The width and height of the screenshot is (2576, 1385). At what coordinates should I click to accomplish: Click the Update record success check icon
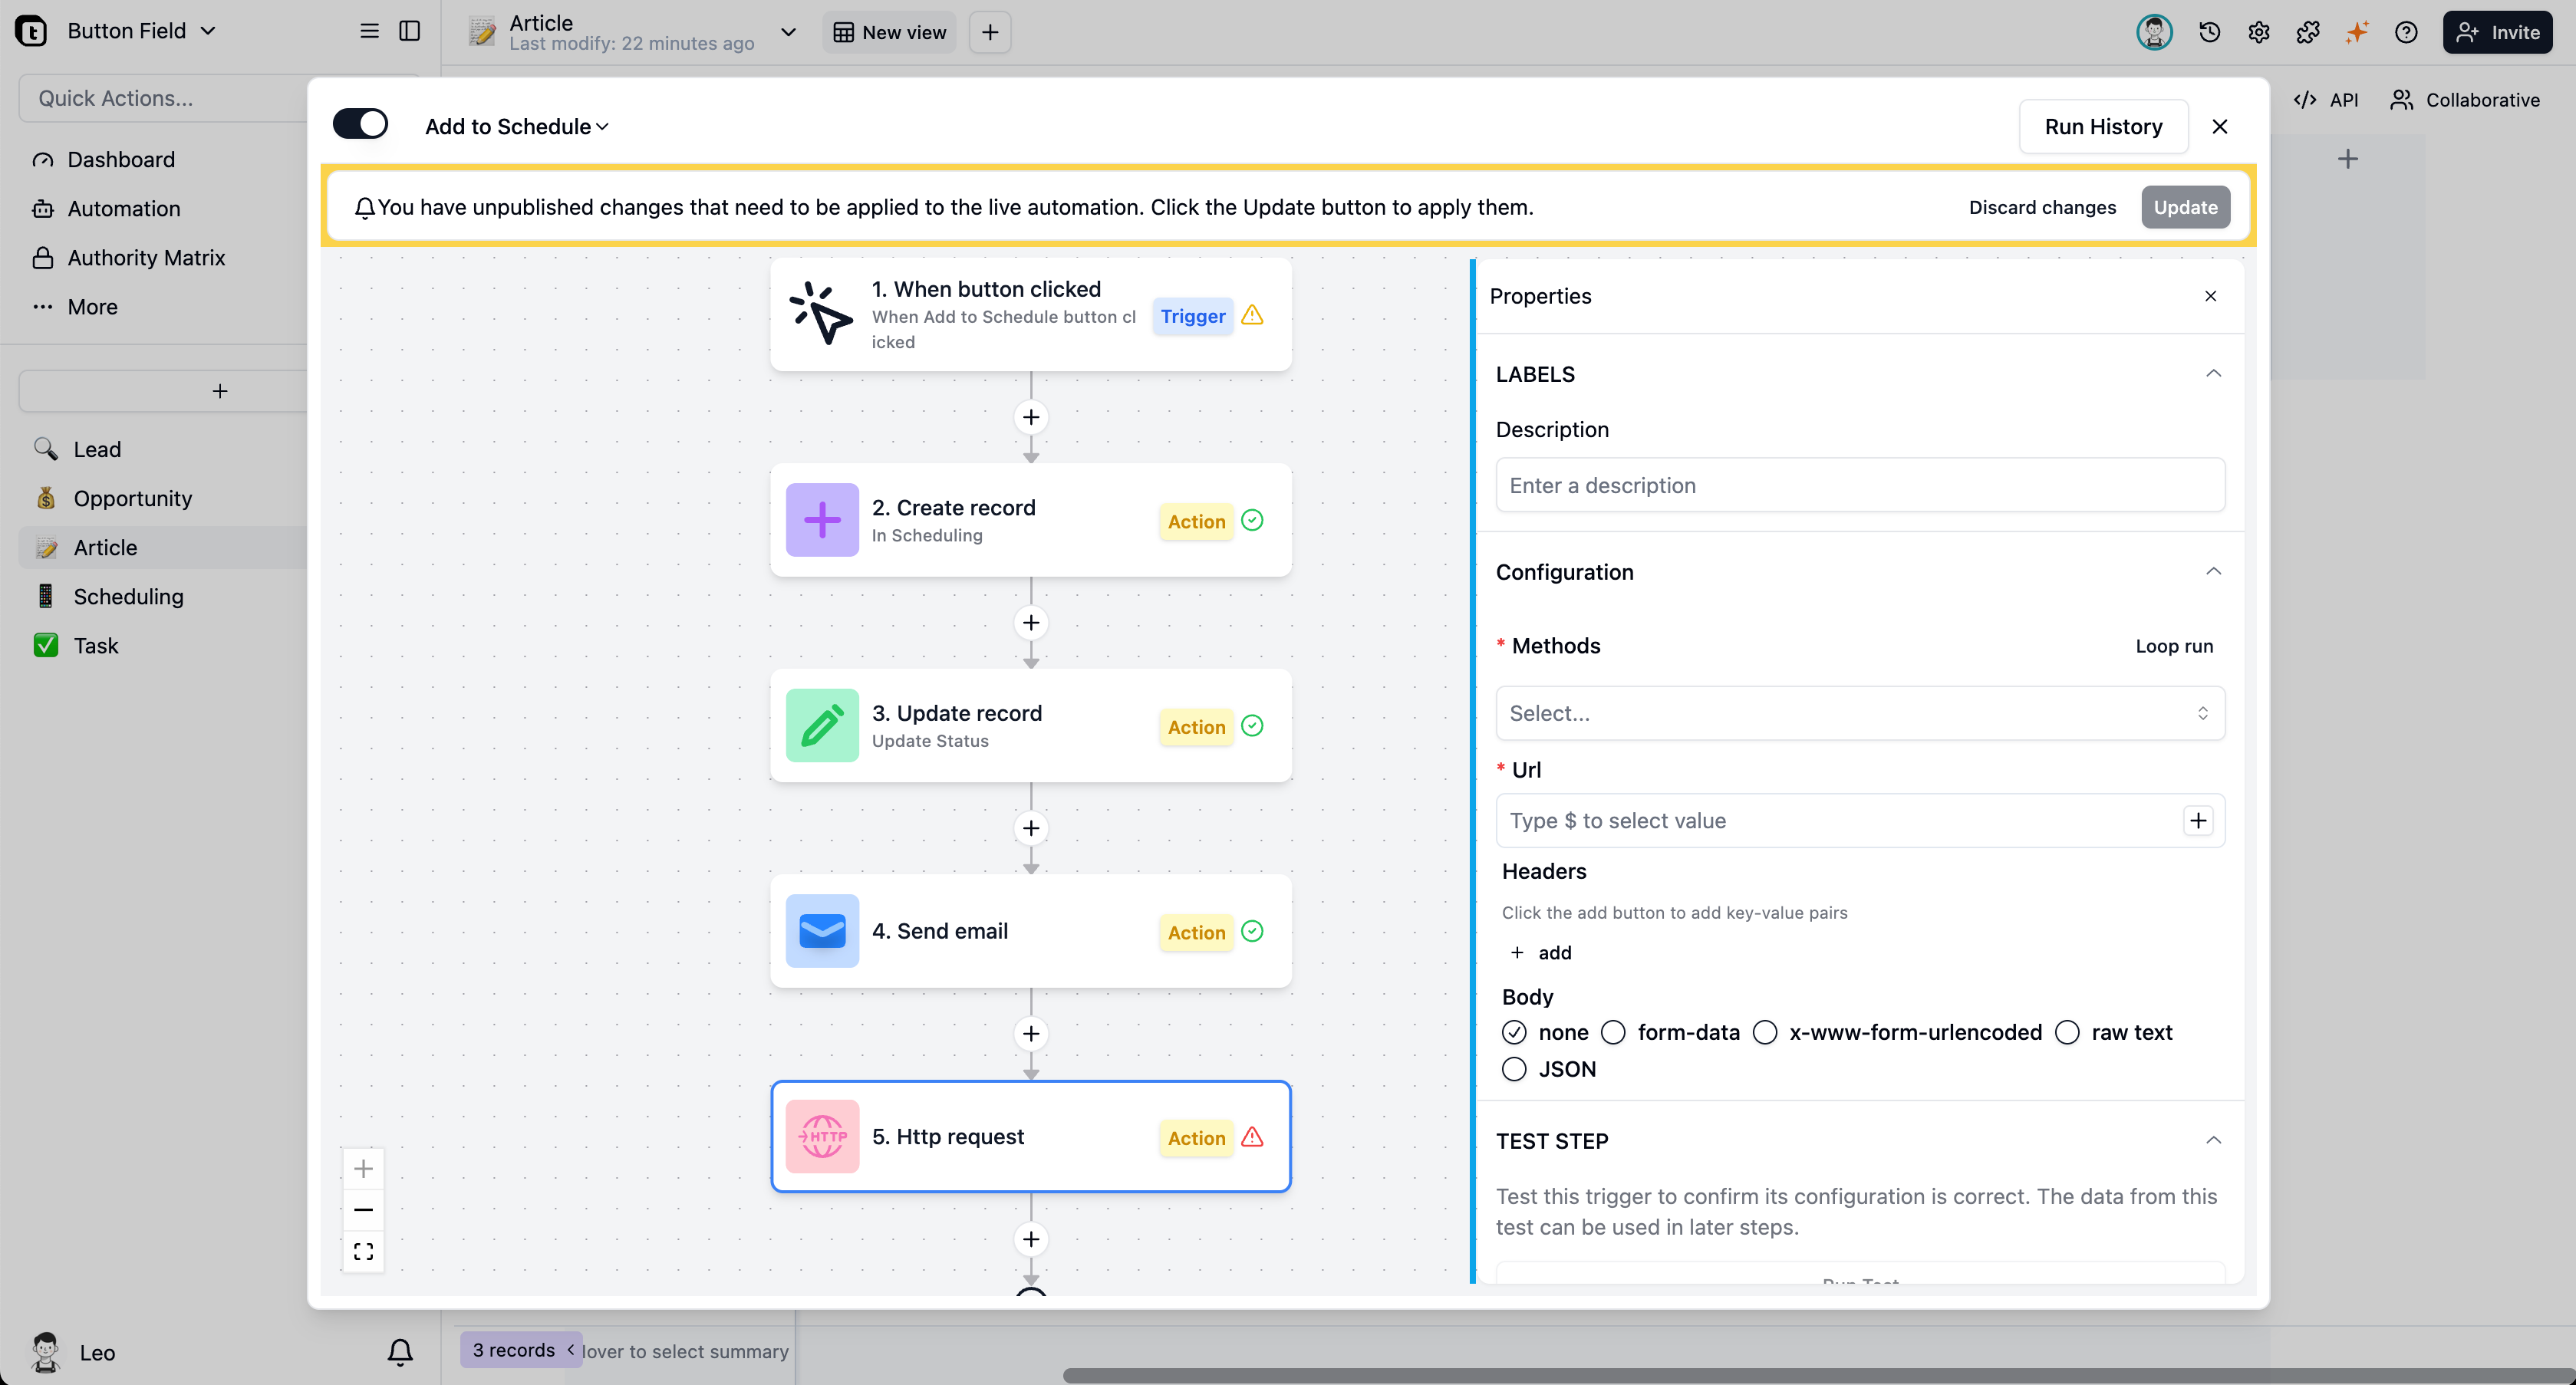1252,725
